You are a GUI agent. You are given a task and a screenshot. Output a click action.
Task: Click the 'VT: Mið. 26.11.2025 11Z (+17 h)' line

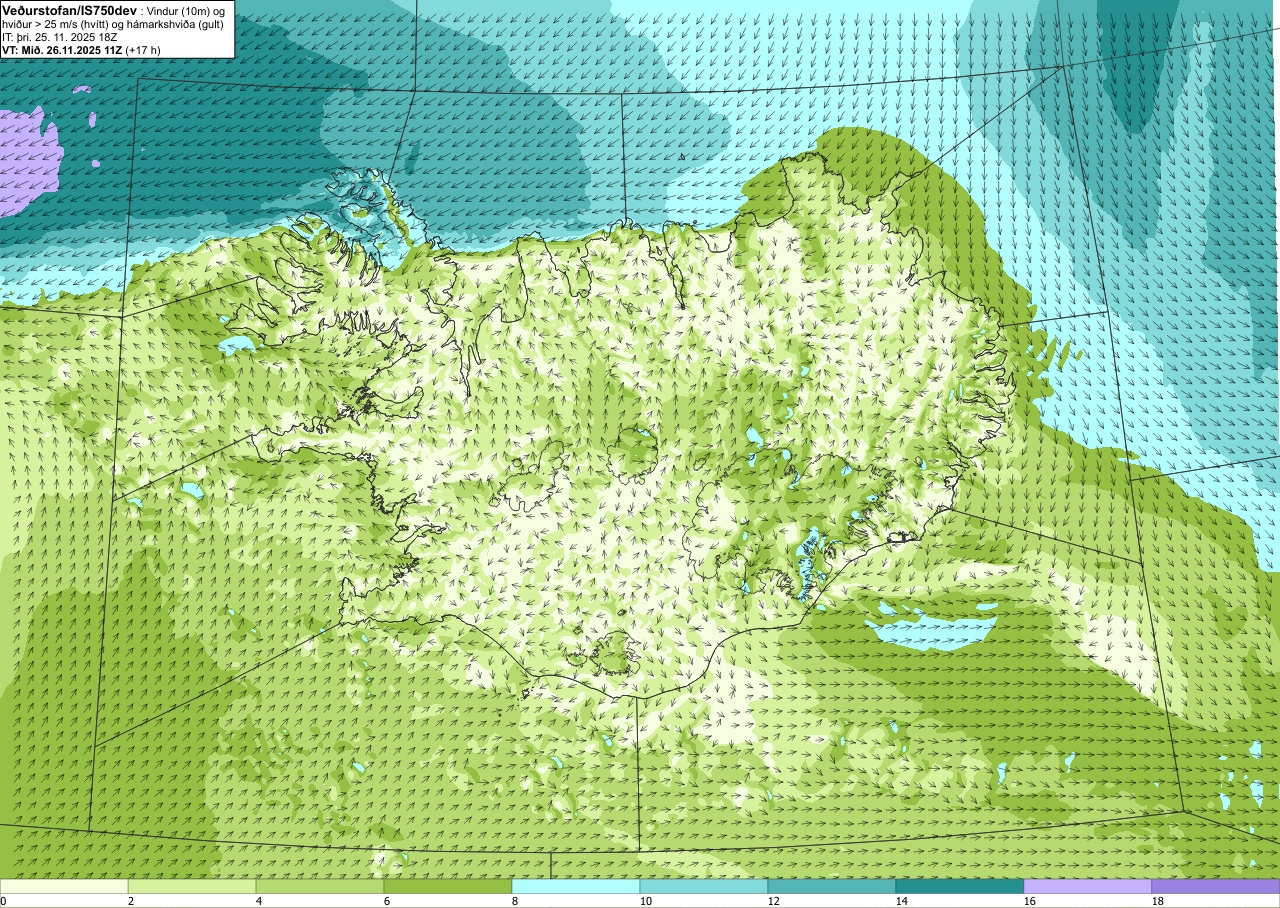[x=81, y=49]
